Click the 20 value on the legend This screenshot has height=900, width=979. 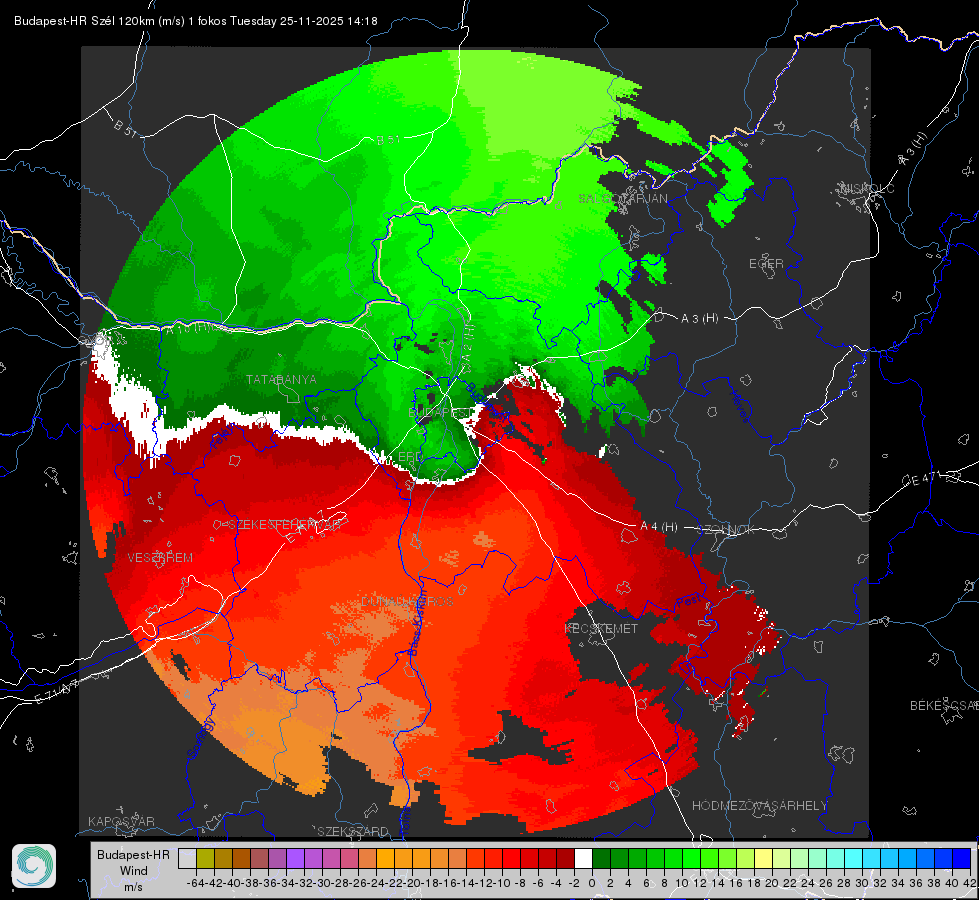pos(772,883)
